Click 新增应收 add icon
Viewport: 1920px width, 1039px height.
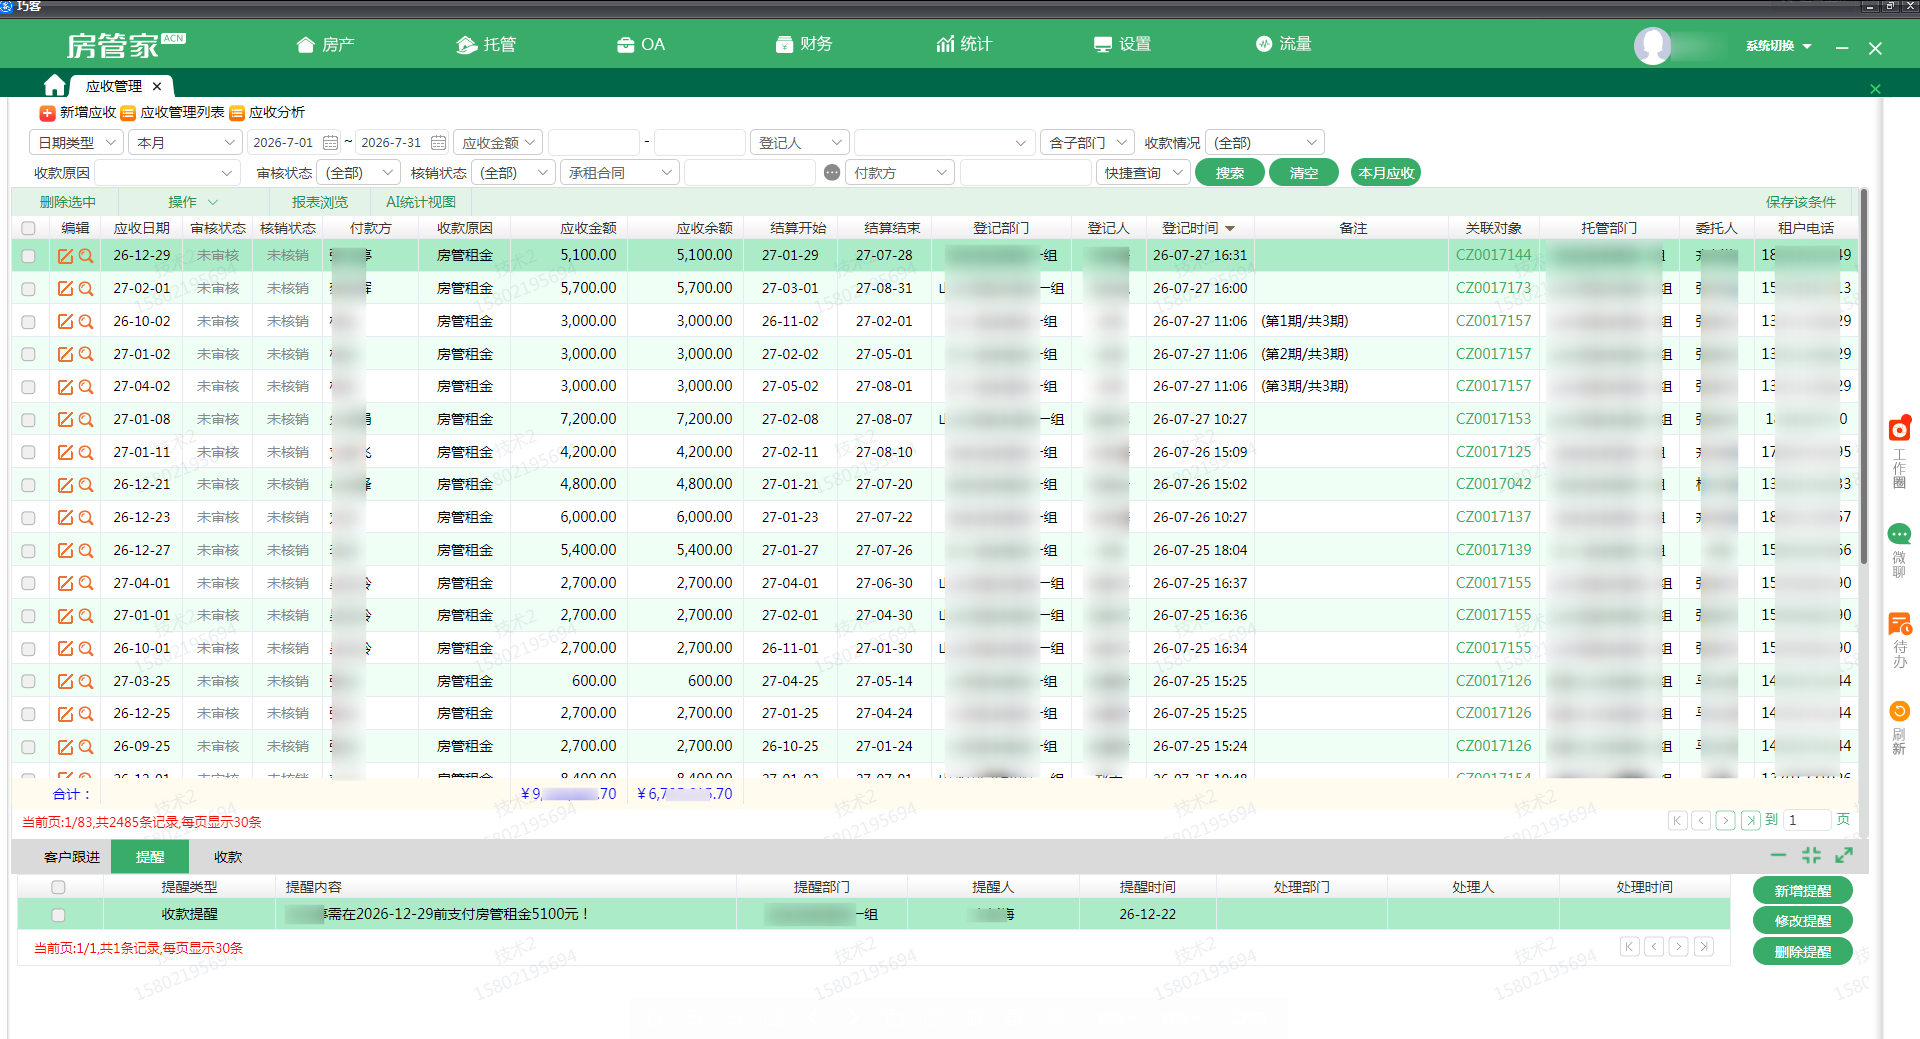point(47,113)
